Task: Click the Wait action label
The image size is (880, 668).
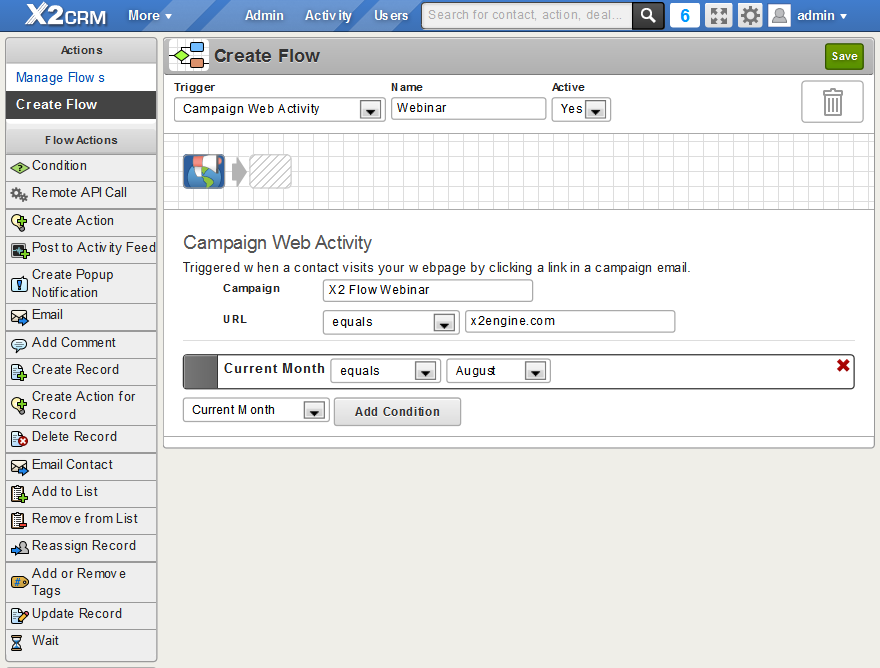Action: point(45,640)
